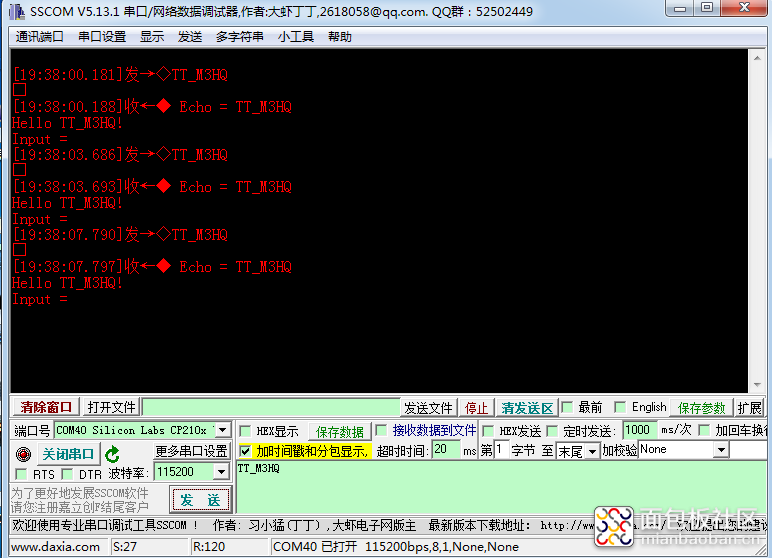Open the 显示 menu
This screenshot has width=772, height=558.
(152, 37)
